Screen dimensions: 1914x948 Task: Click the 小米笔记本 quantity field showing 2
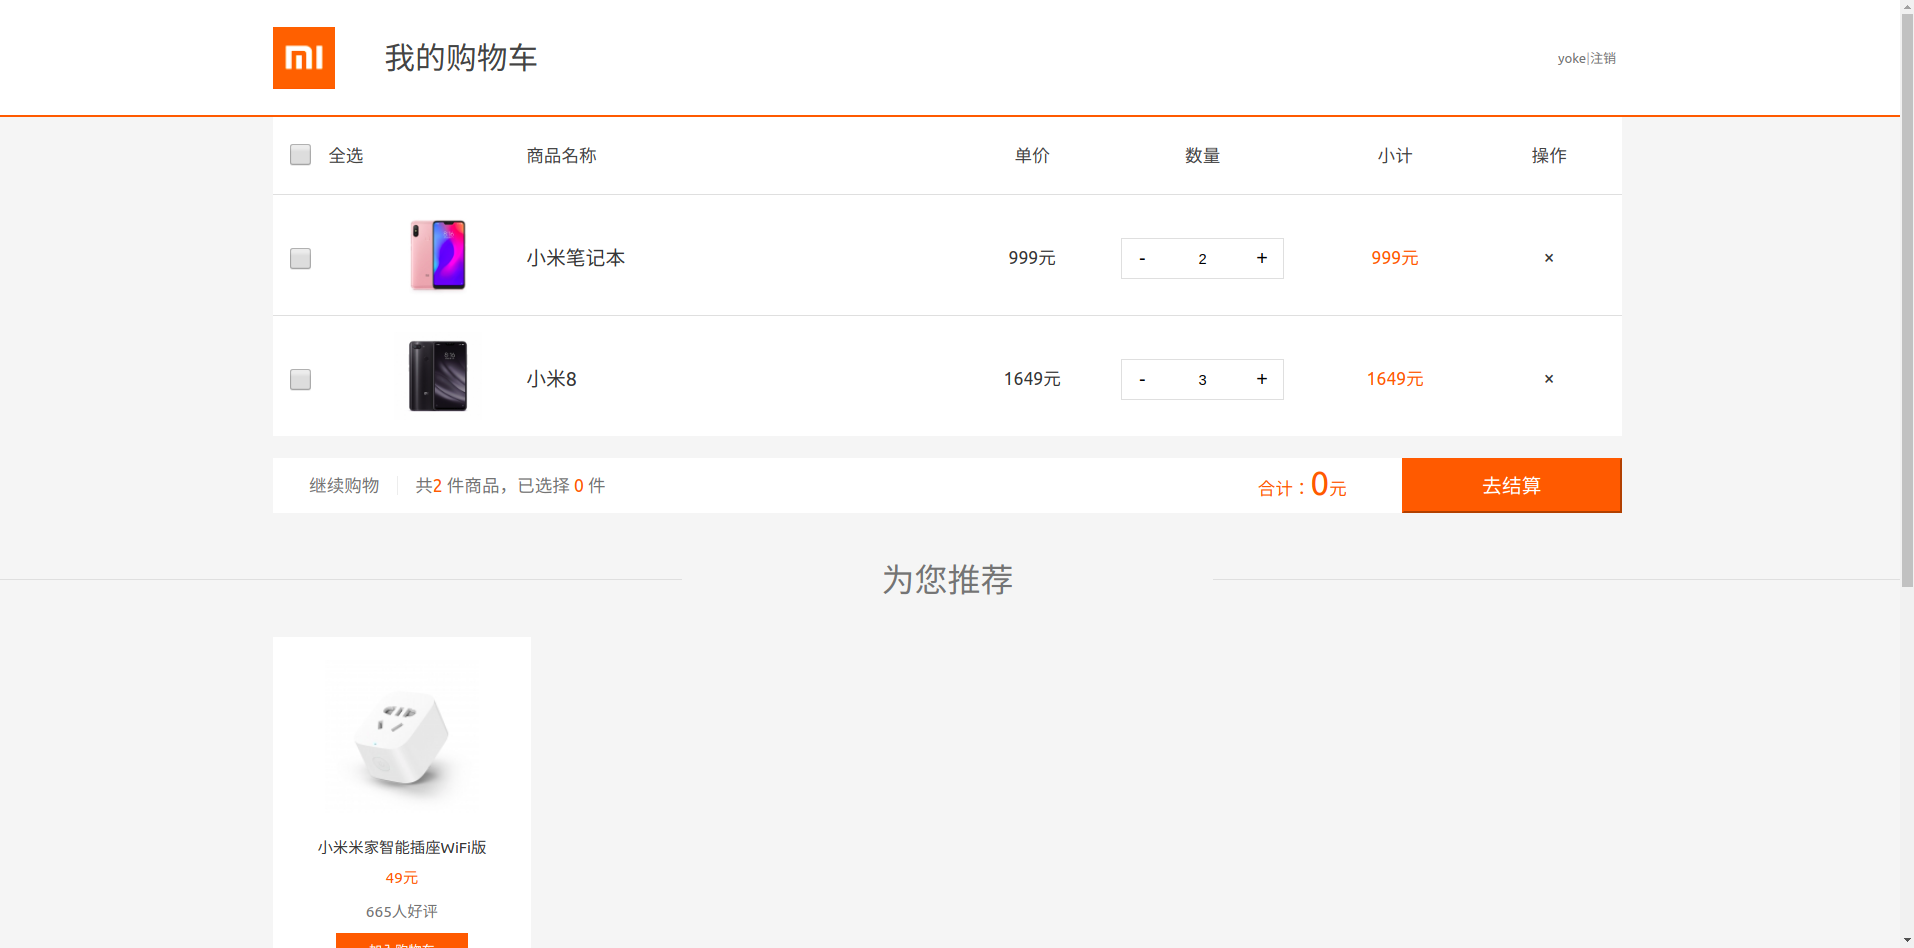click(1202, 258)
